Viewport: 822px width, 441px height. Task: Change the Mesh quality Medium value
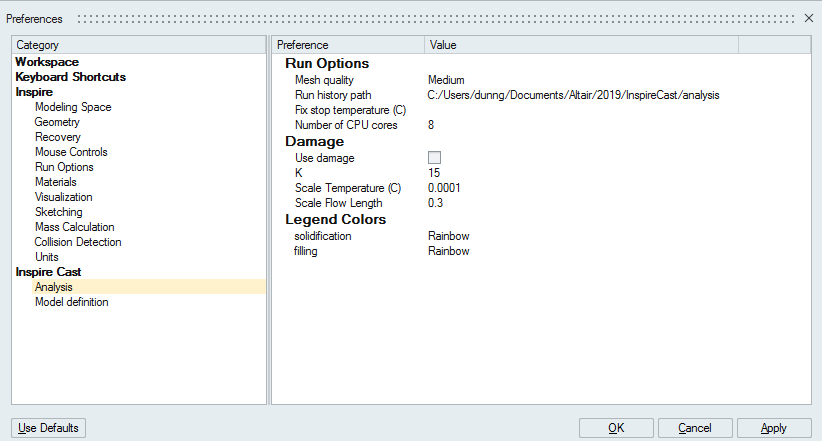click(x=446, y=80)
